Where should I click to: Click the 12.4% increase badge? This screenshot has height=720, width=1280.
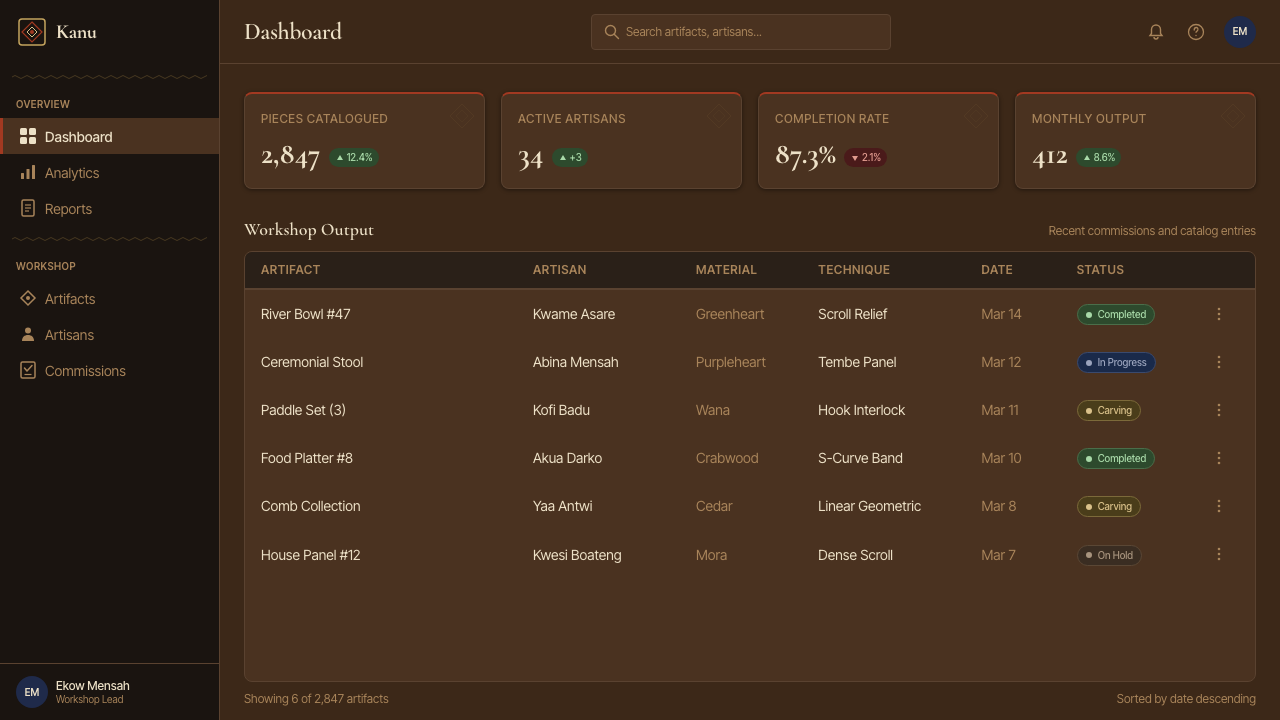click(354, 158)
